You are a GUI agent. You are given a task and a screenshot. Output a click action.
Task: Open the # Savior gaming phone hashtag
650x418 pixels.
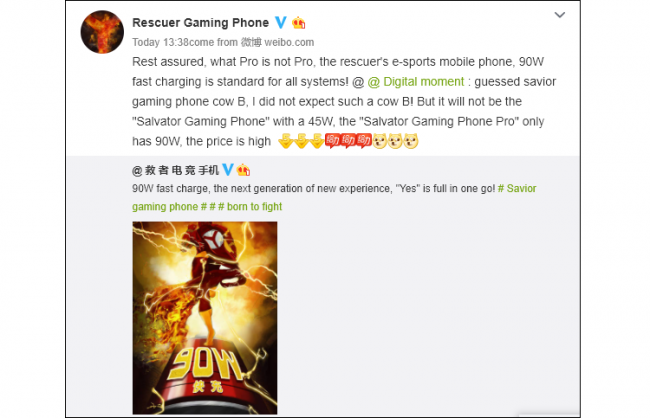(334, 197)
